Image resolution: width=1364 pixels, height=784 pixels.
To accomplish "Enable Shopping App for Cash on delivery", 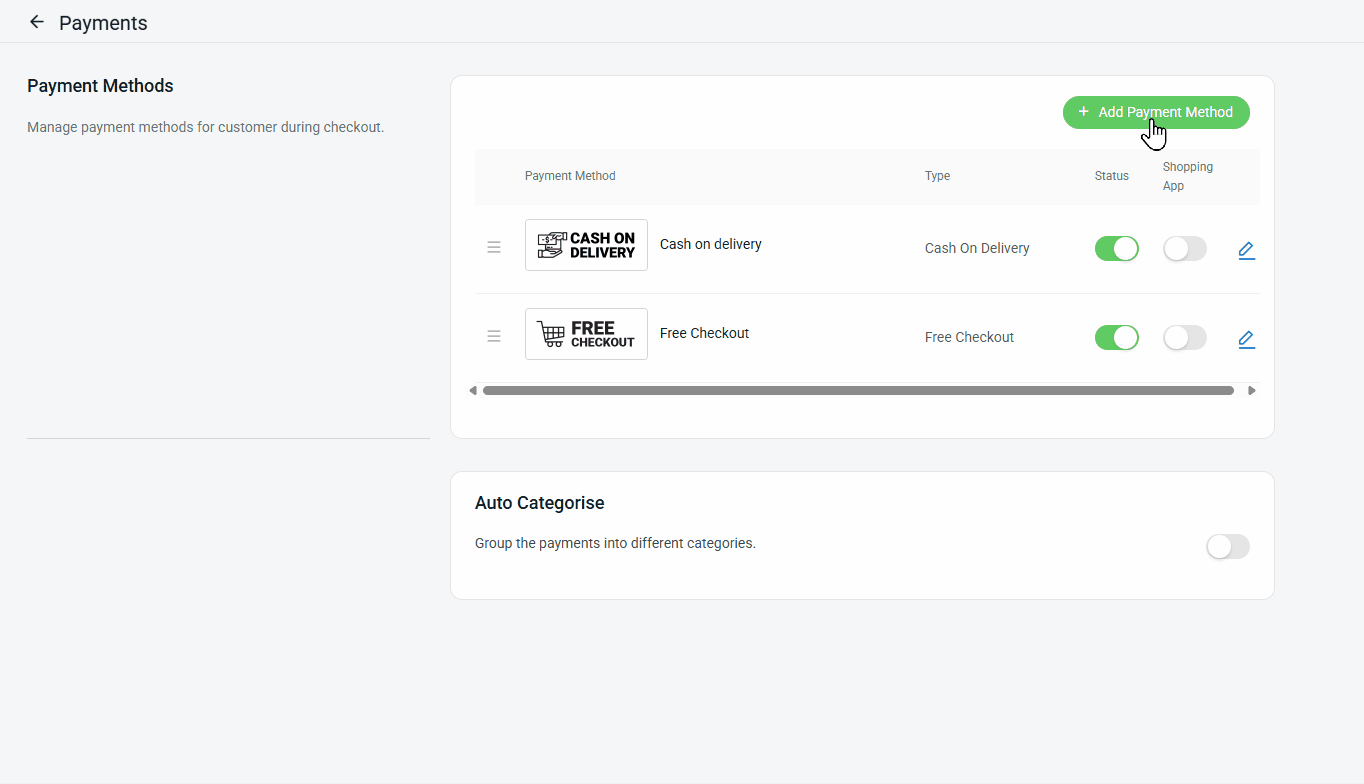I will click(x=1185, y=248).
